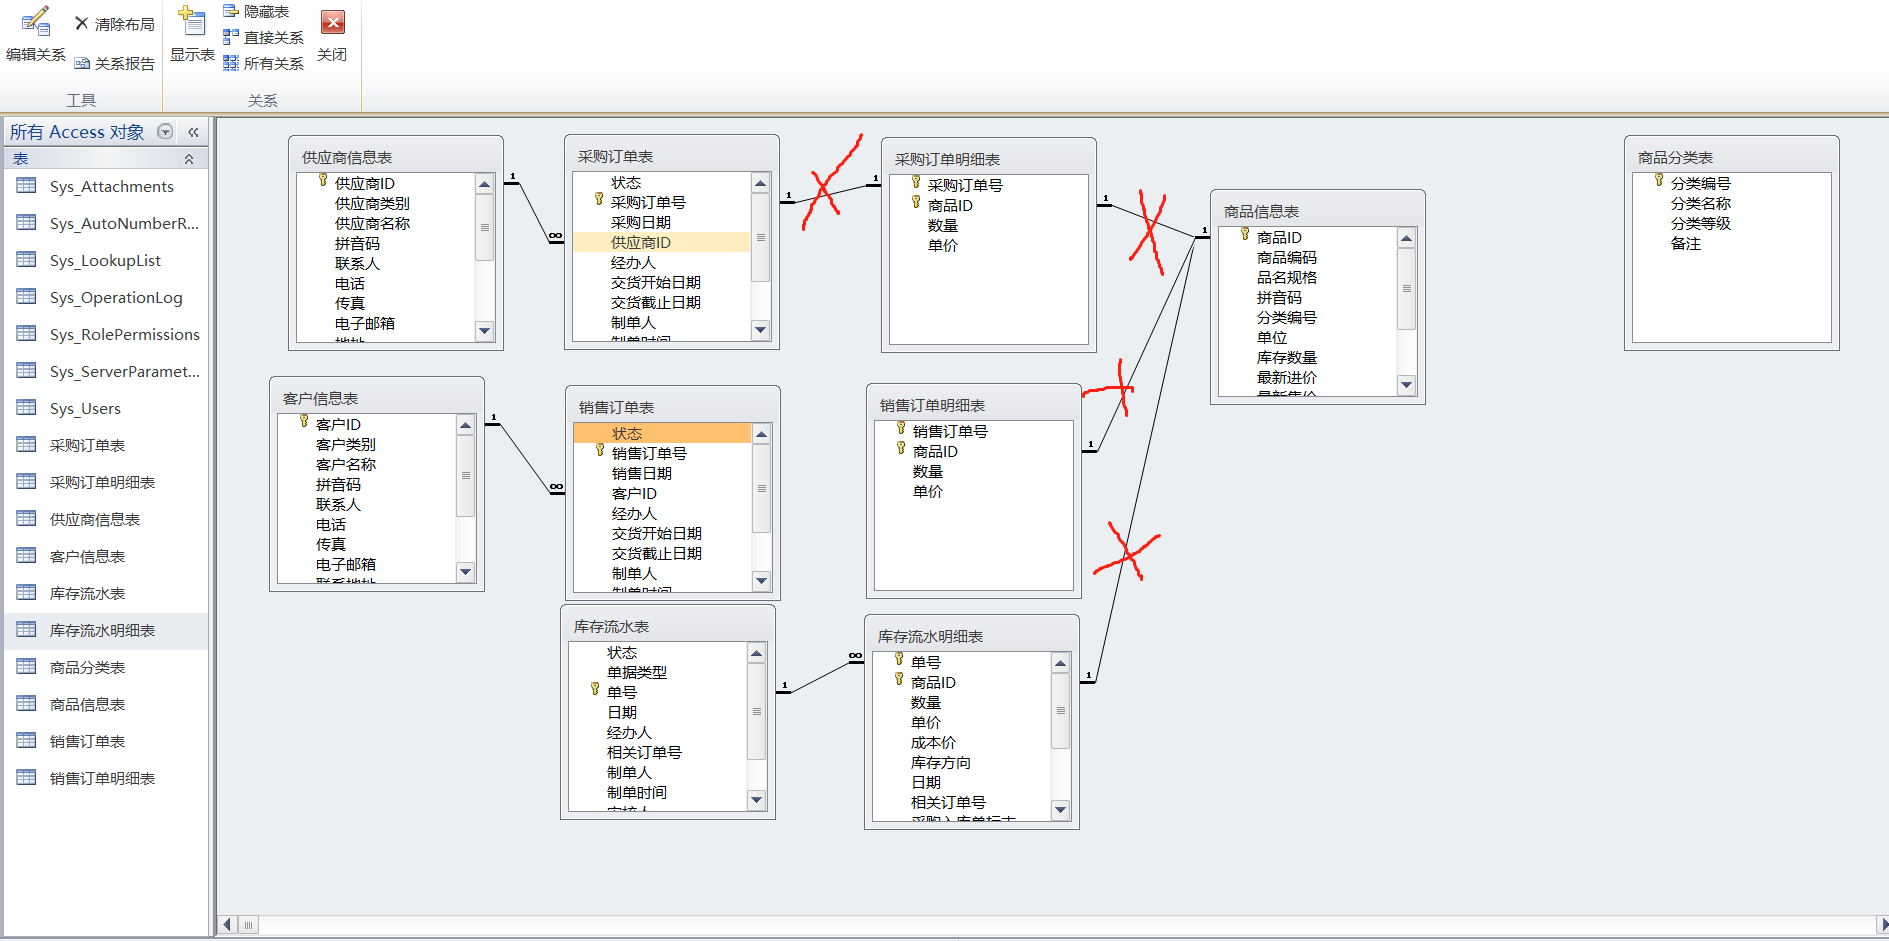Screen dimensions: 1889x941
Task: Click the 供应商信息表 table icon in the navigation pane
Action: [x=27, y=519]
